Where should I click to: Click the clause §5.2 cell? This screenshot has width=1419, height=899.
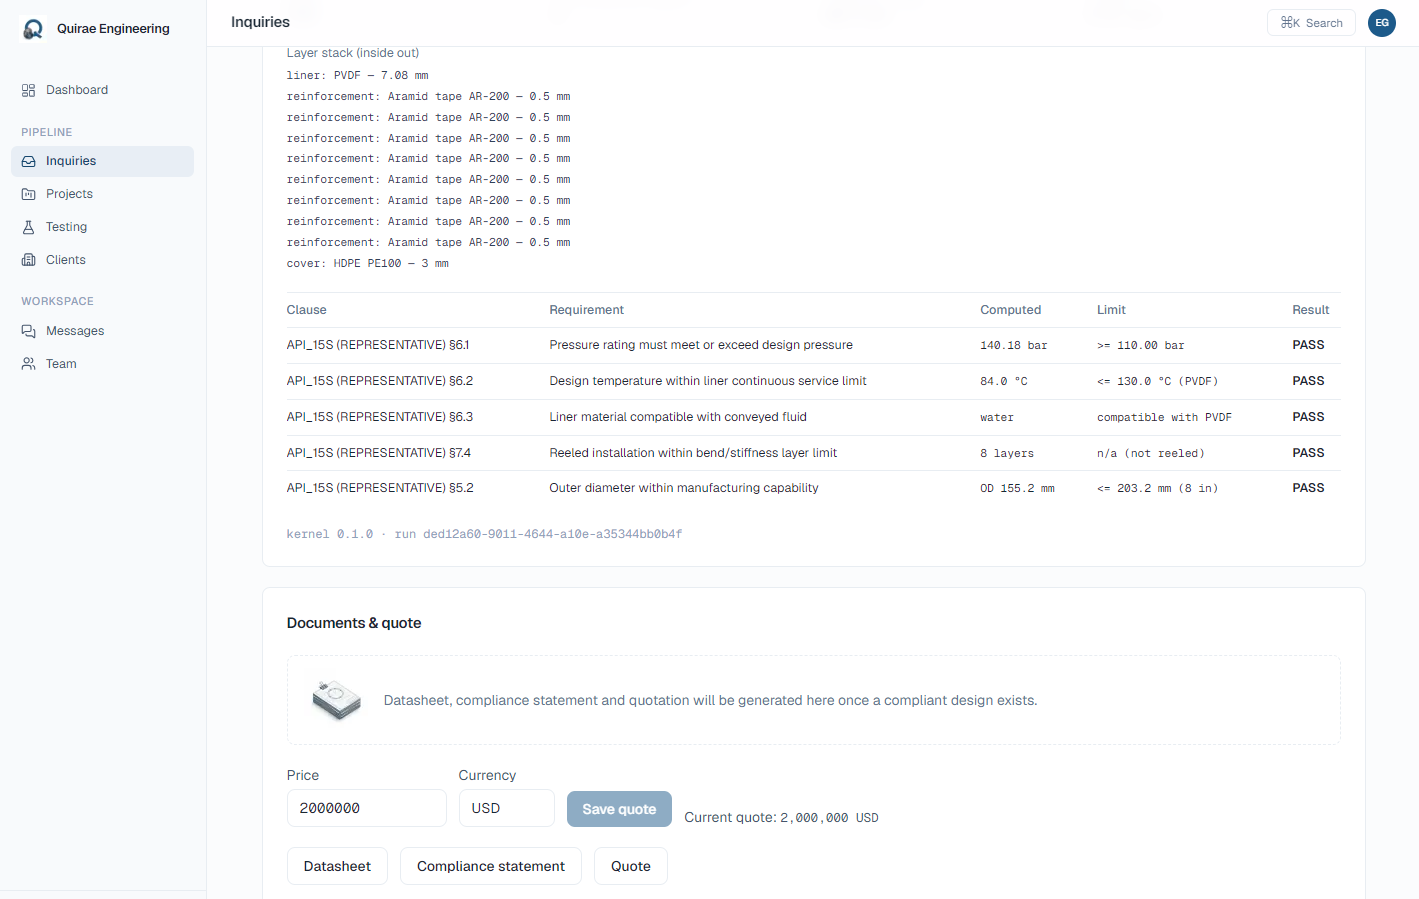tap(380, 488)
